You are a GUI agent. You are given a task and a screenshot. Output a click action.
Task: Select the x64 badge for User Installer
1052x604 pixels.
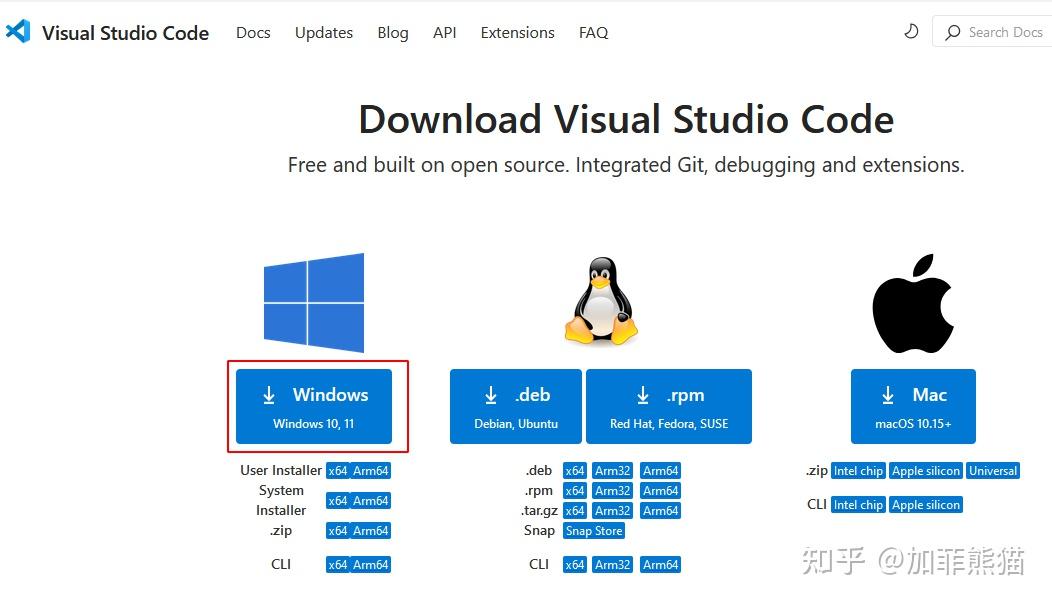pos(340,470)
